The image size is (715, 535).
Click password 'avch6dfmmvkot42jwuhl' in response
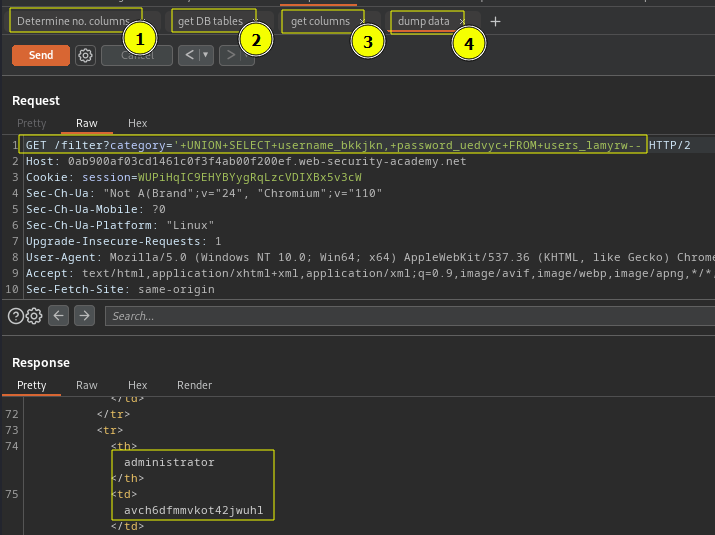(193, 510)
